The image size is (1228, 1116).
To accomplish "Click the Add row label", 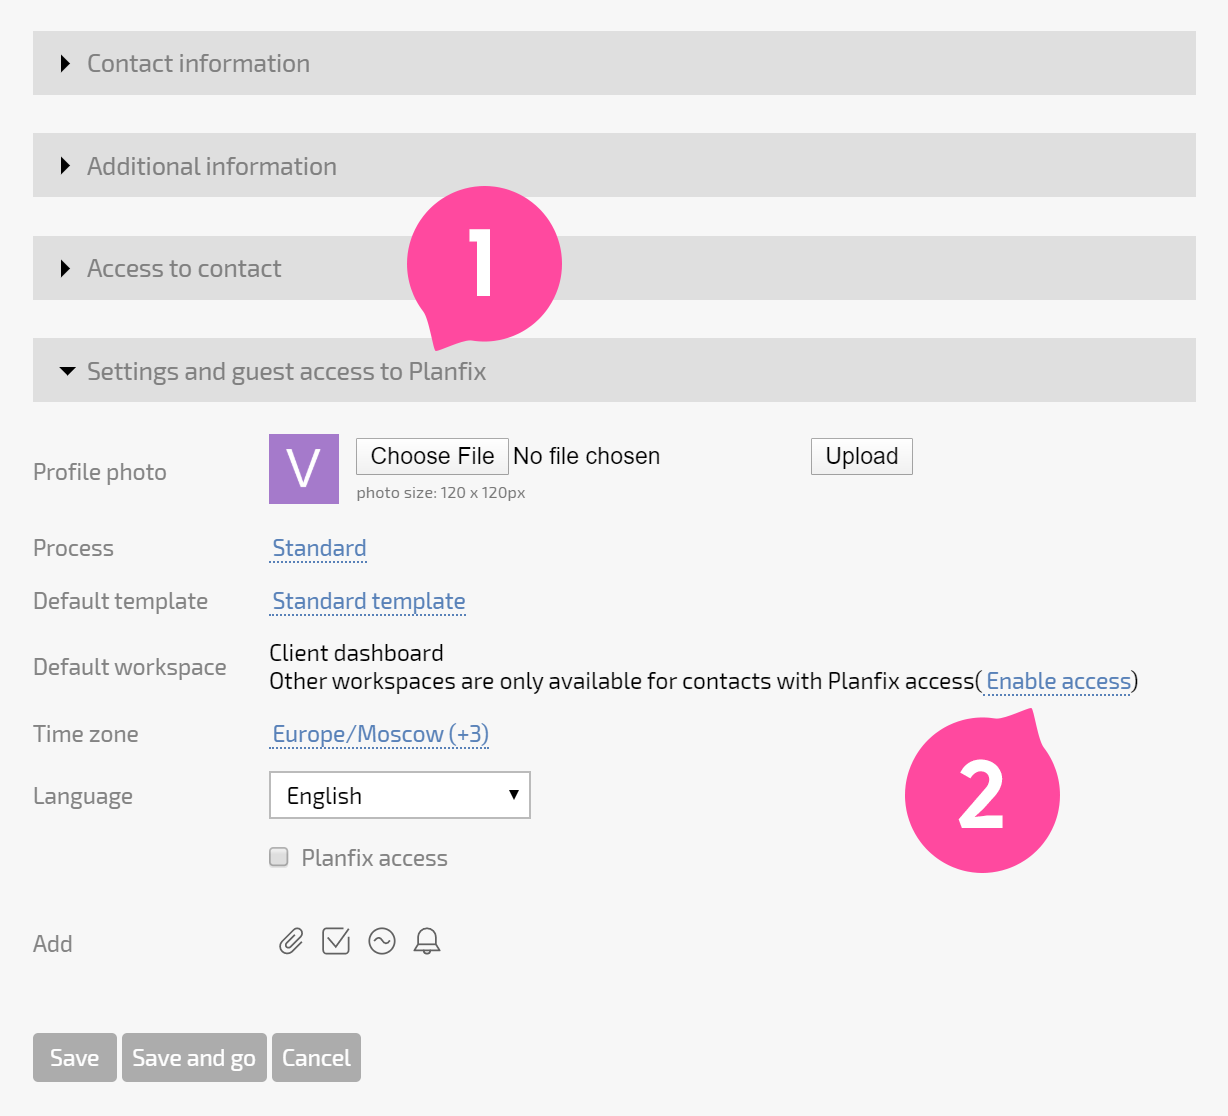I will pos(53,944).
